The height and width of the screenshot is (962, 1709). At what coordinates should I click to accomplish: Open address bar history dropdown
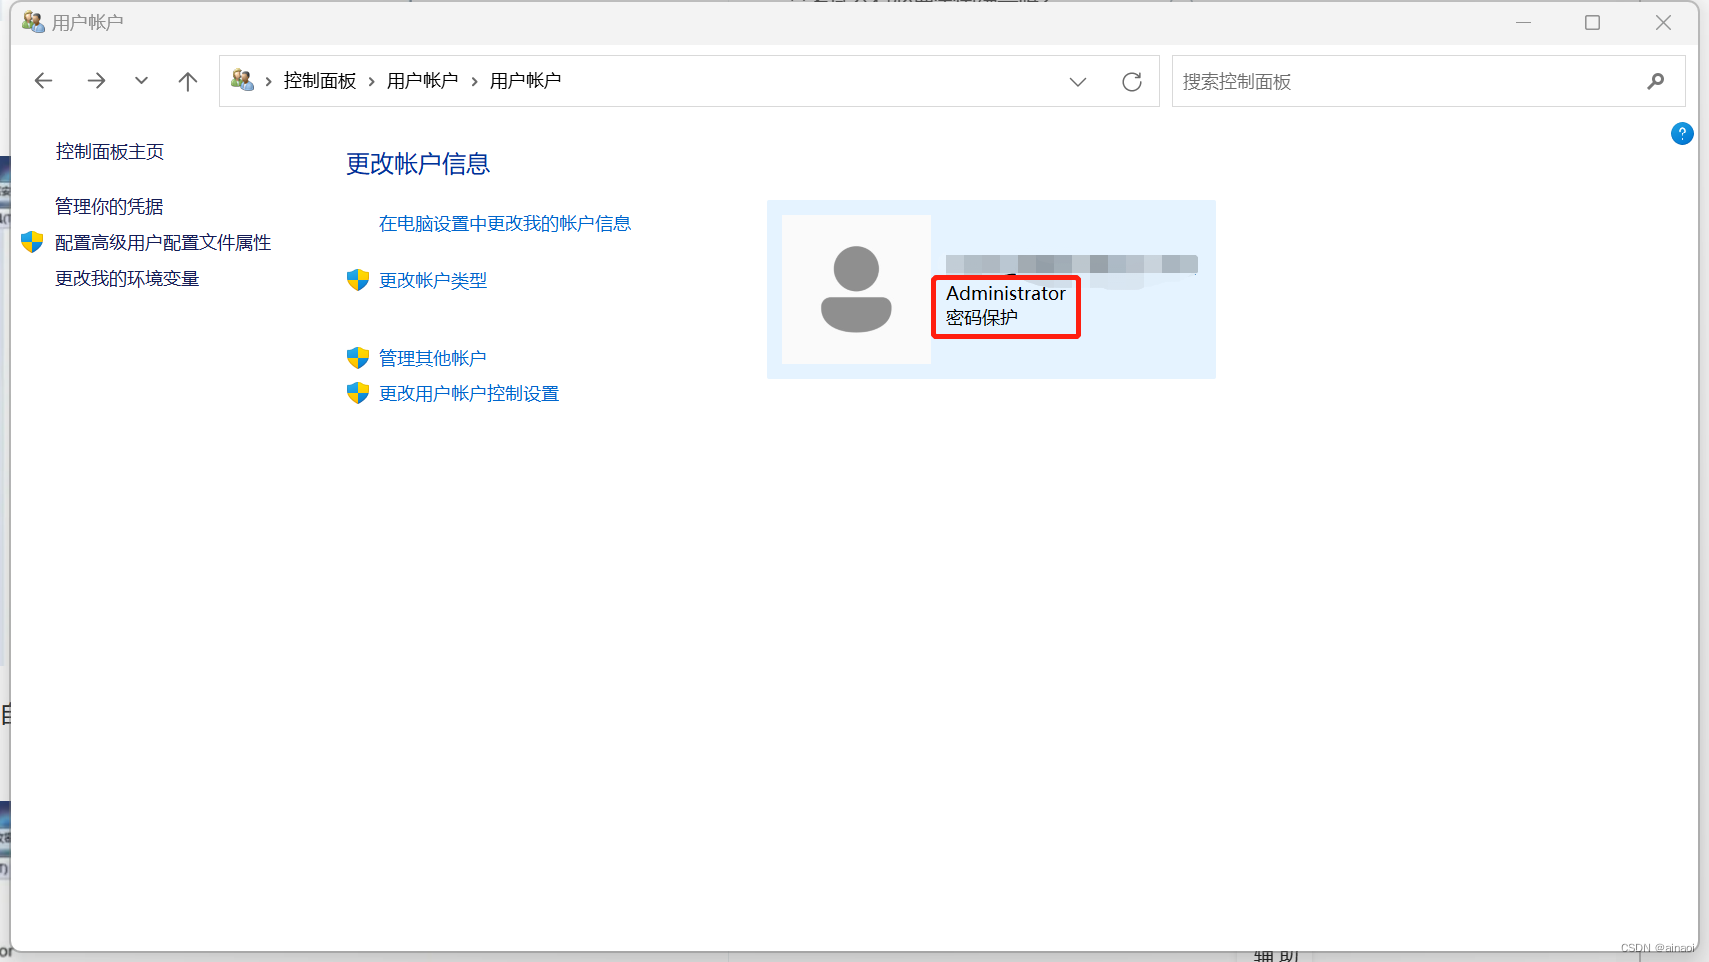(1078, 82)
